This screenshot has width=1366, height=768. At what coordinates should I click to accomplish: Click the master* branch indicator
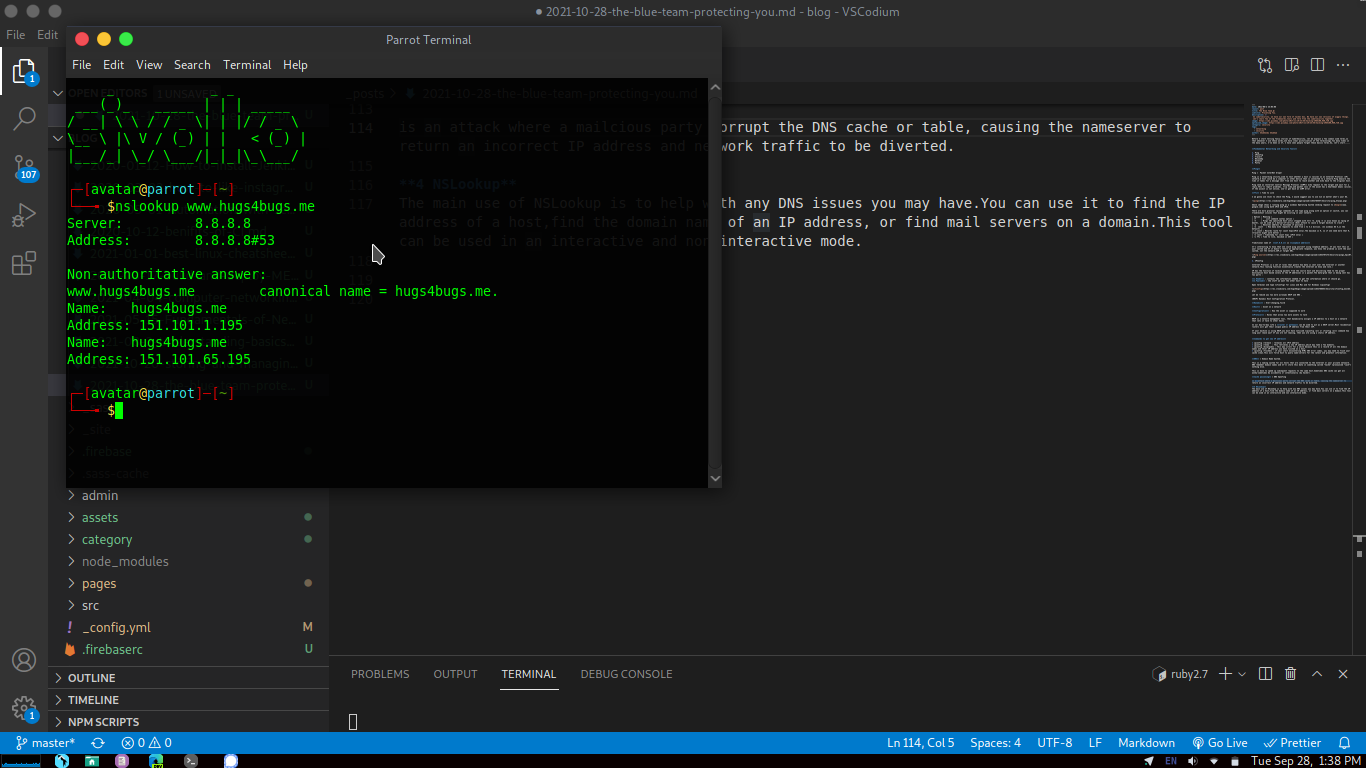pyautogui.click(x=45, y=743)
